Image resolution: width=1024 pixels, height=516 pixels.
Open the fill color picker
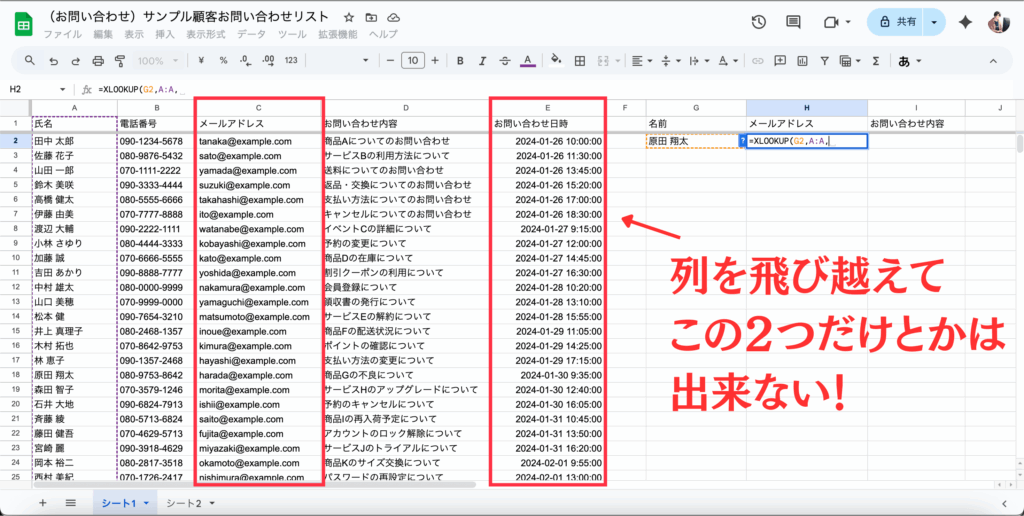556,61
